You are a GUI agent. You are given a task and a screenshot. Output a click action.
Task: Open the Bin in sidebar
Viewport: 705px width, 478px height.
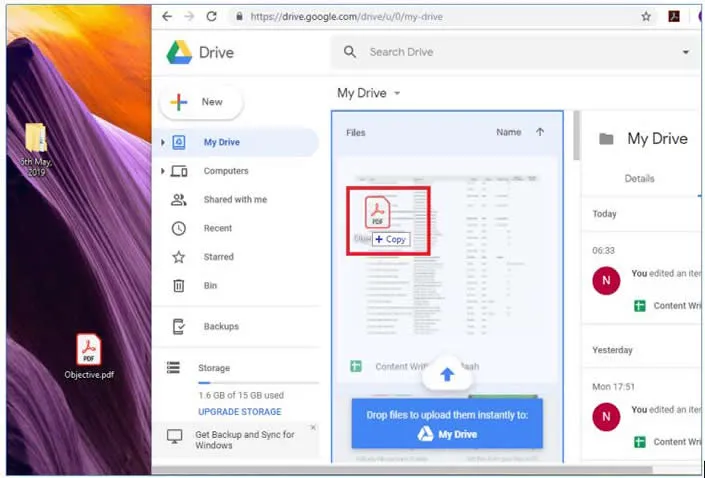pos(210,286)
